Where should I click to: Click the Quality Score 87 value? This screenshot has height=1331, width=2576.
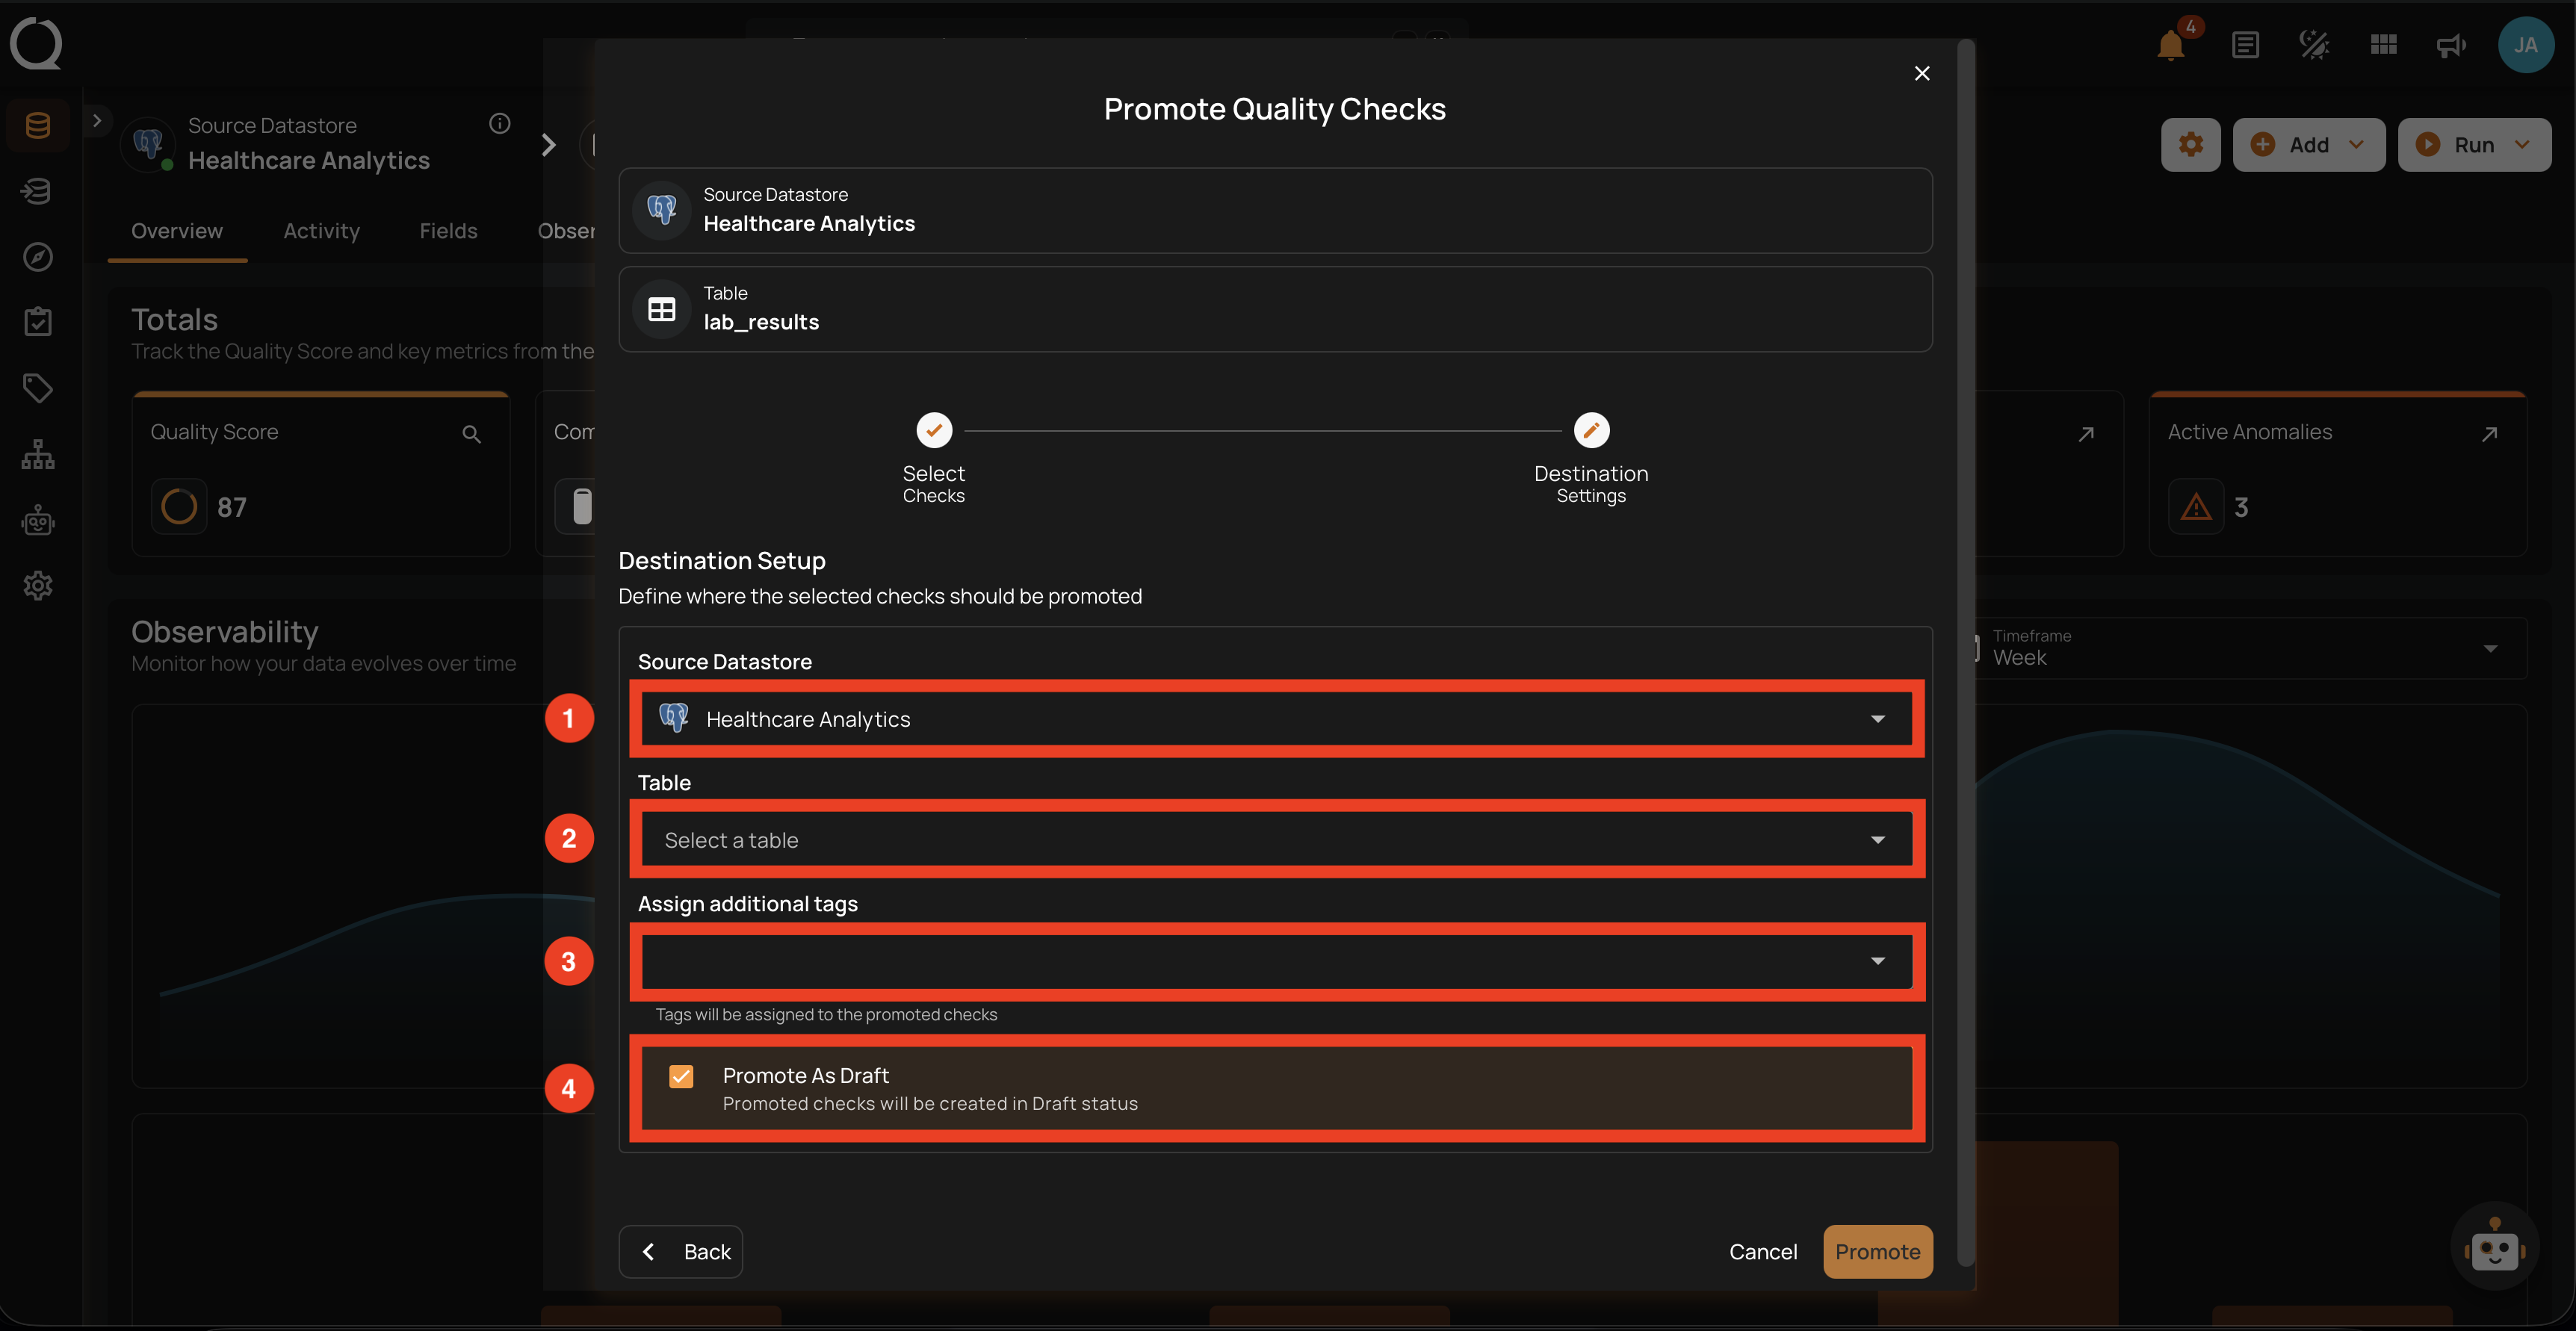232,507
